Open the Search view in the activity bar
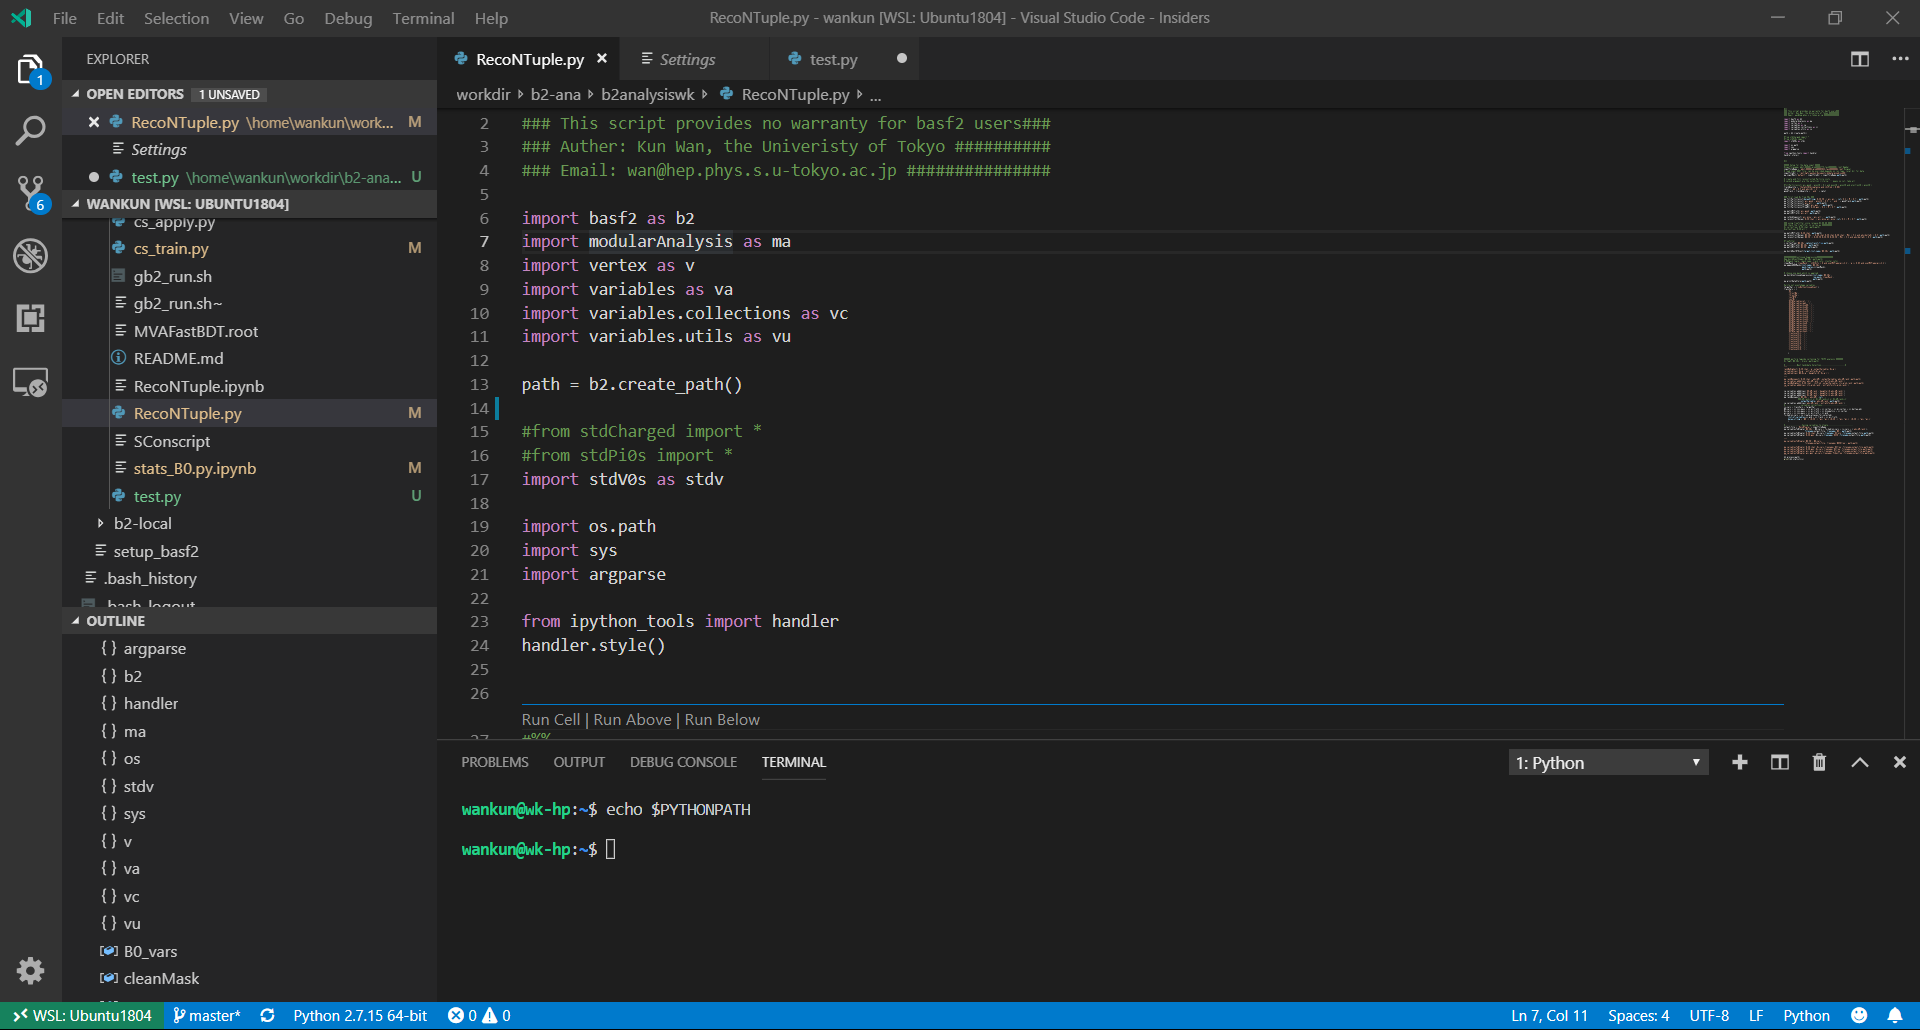The image size is (1920, 1030). tap(31, 130)
